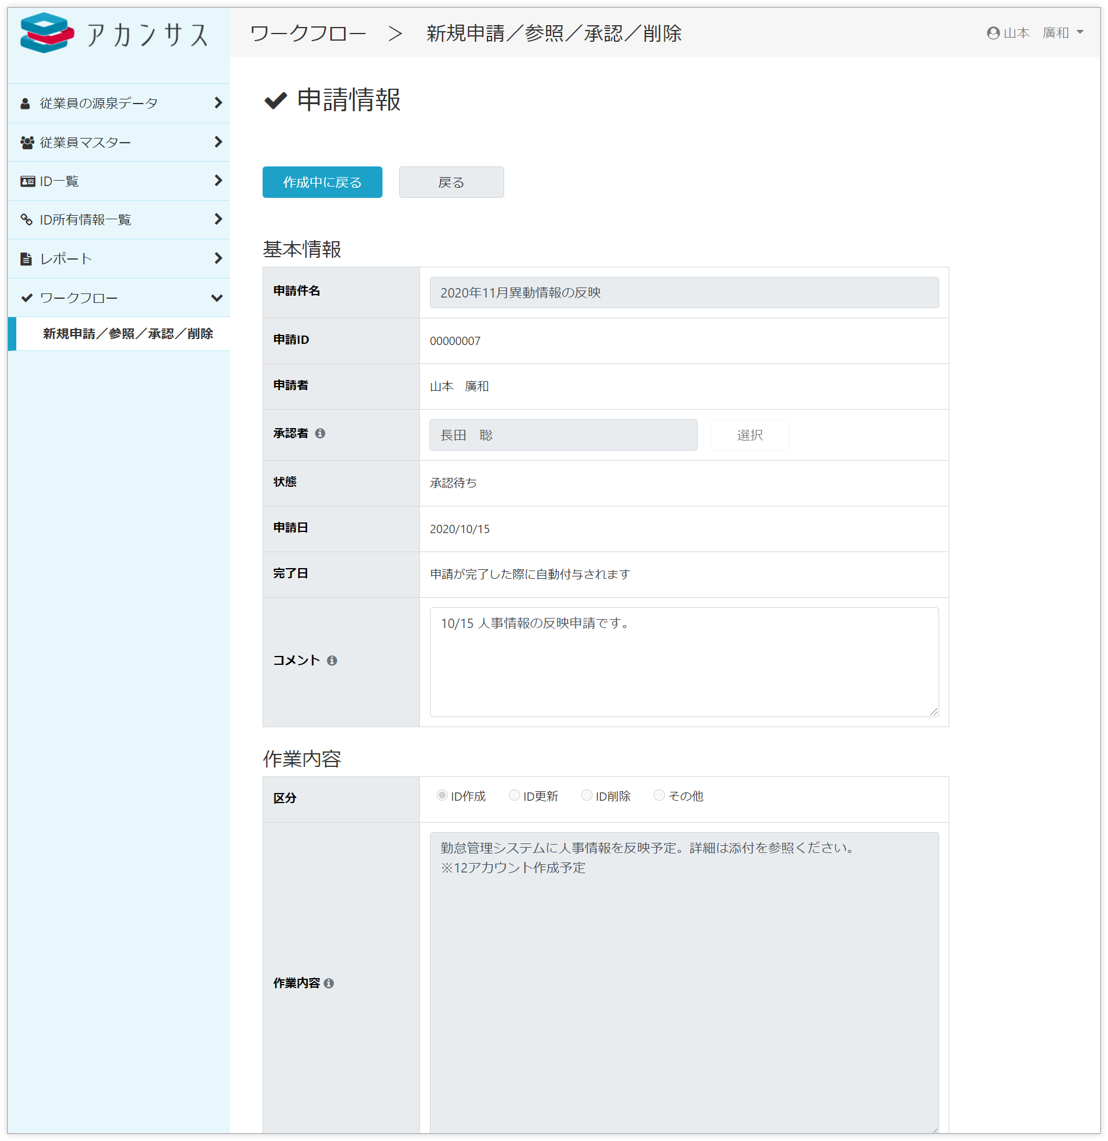1108x1141 pixels.
Task: Click the 作成中に戻る button
Action: tap(322, 182)
